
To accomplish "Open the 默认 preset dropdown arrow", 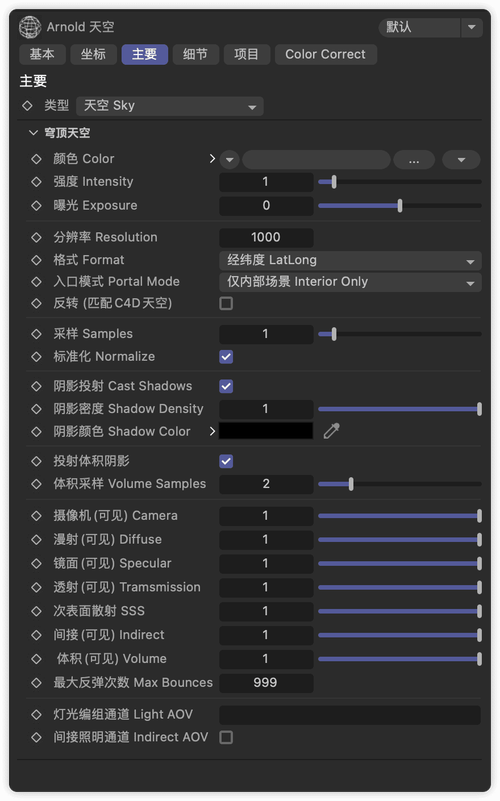I will coord(472,27).
